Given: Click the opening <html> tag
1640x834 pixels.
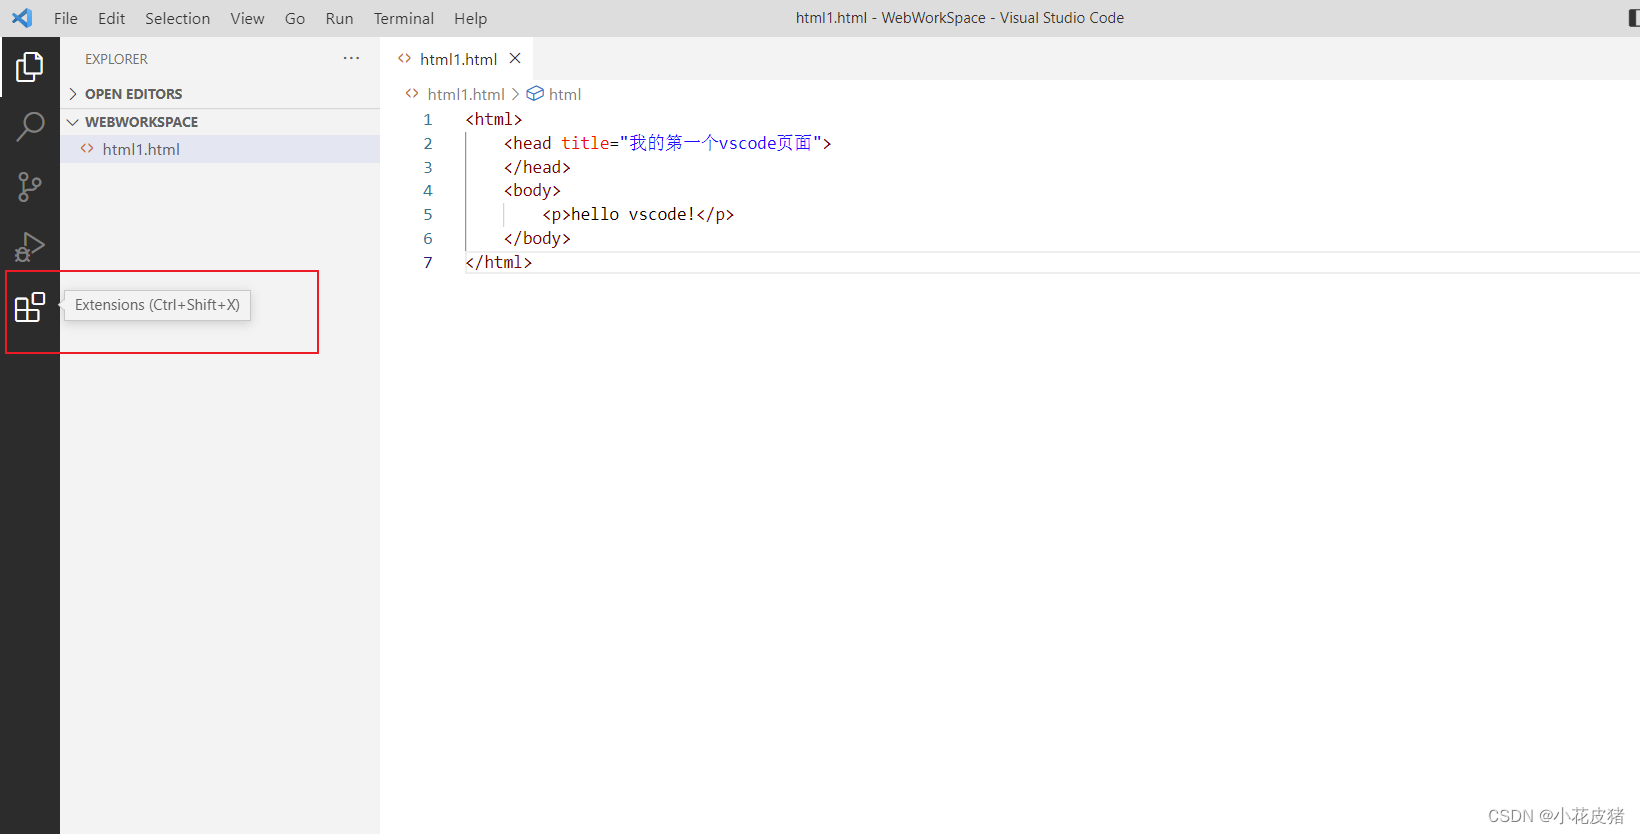Looking at the screenshot, I should click(x=494, y=119).
